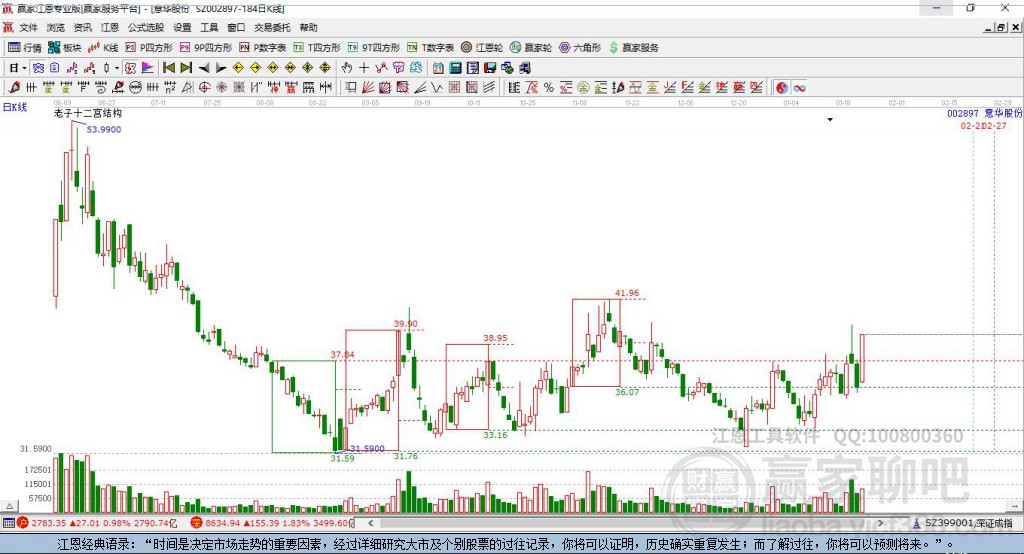Open the 交易委托 menu

coord(272,27)
